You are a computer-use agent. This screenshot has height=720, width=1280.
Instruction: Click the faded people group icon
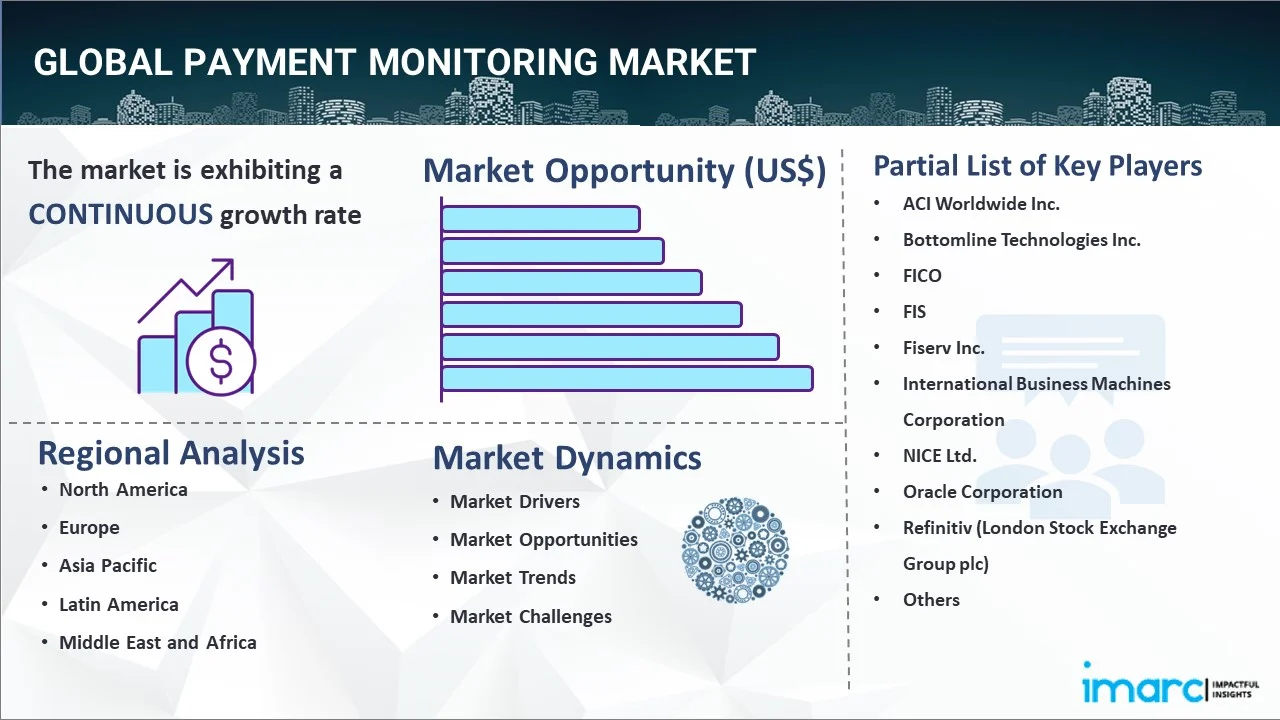click(x=1070, y=410)
